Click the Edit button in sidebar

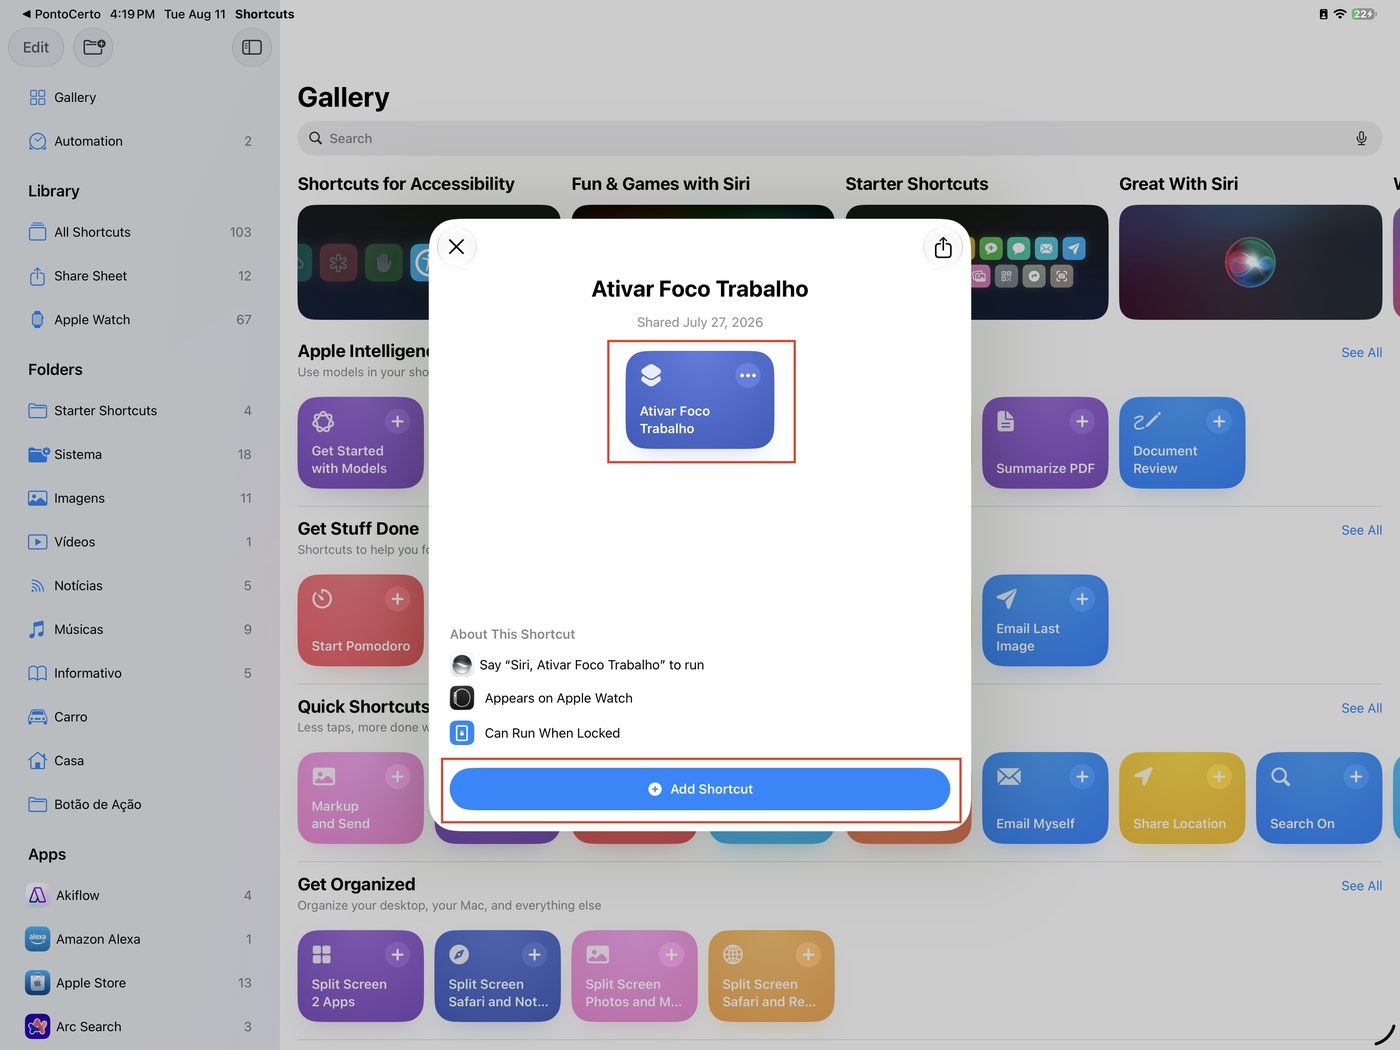[x=36, y=47]
